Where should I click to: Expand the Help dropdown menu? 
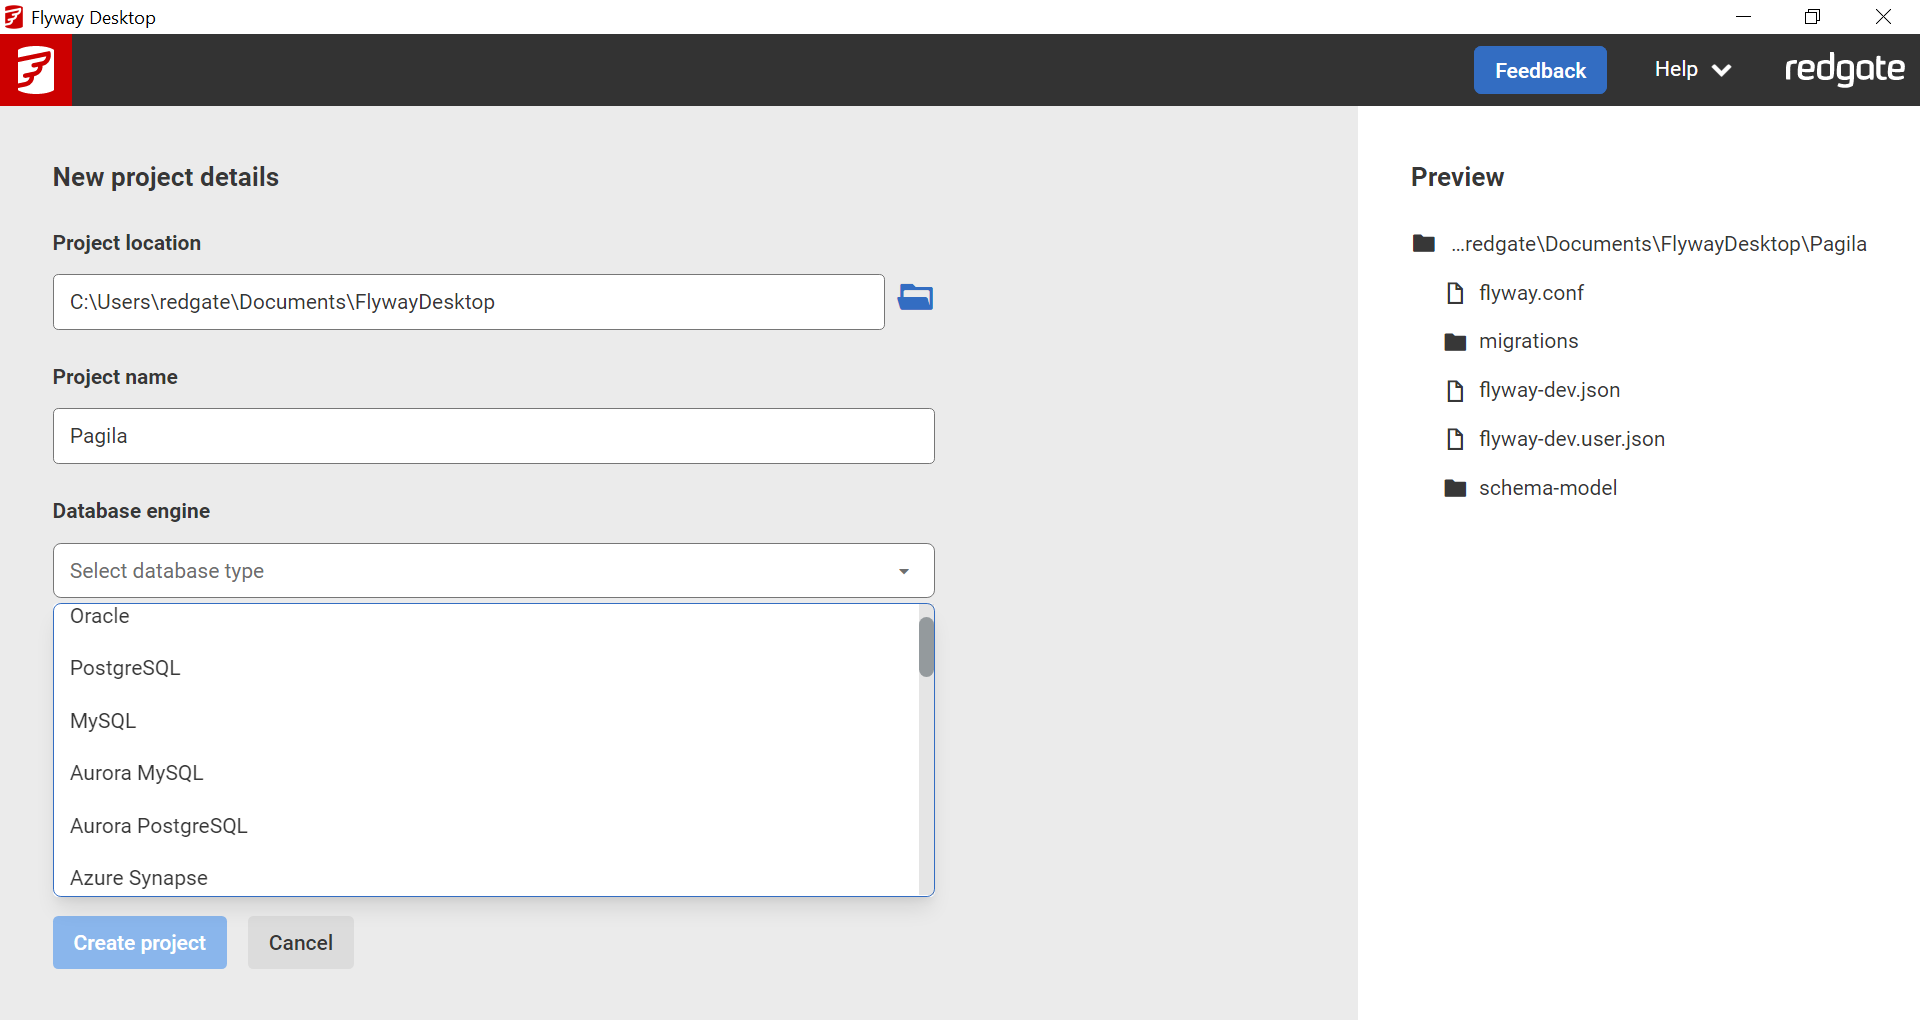pos(1691,70)
